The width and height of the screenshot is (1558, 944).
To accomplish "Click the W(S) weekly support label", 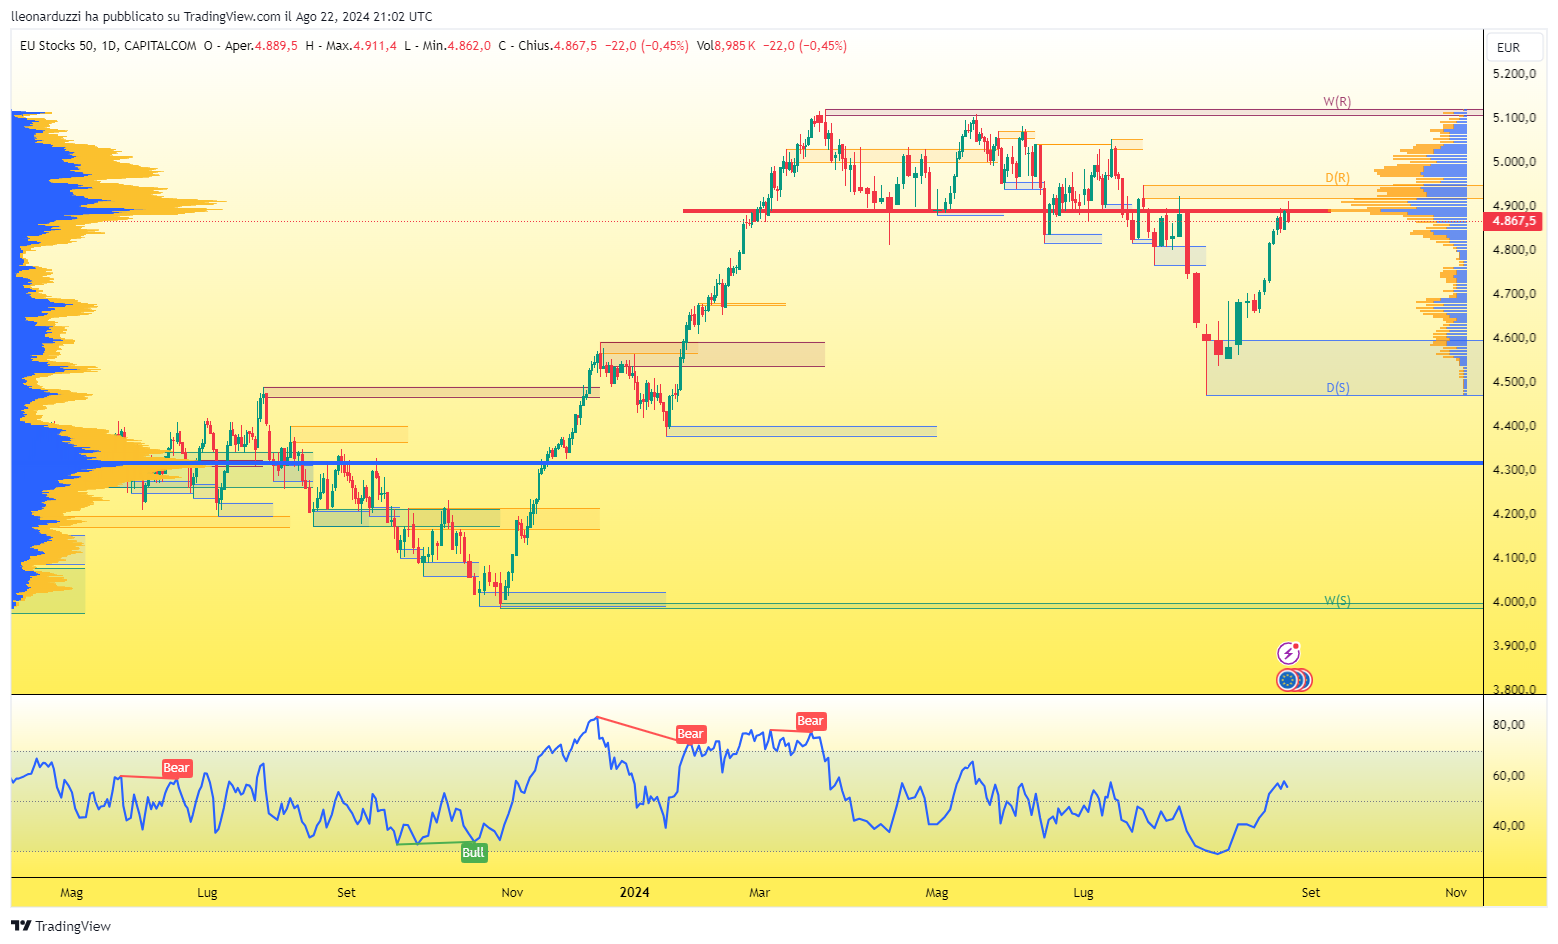I will pyautogui.click(x=1337, y=601).
